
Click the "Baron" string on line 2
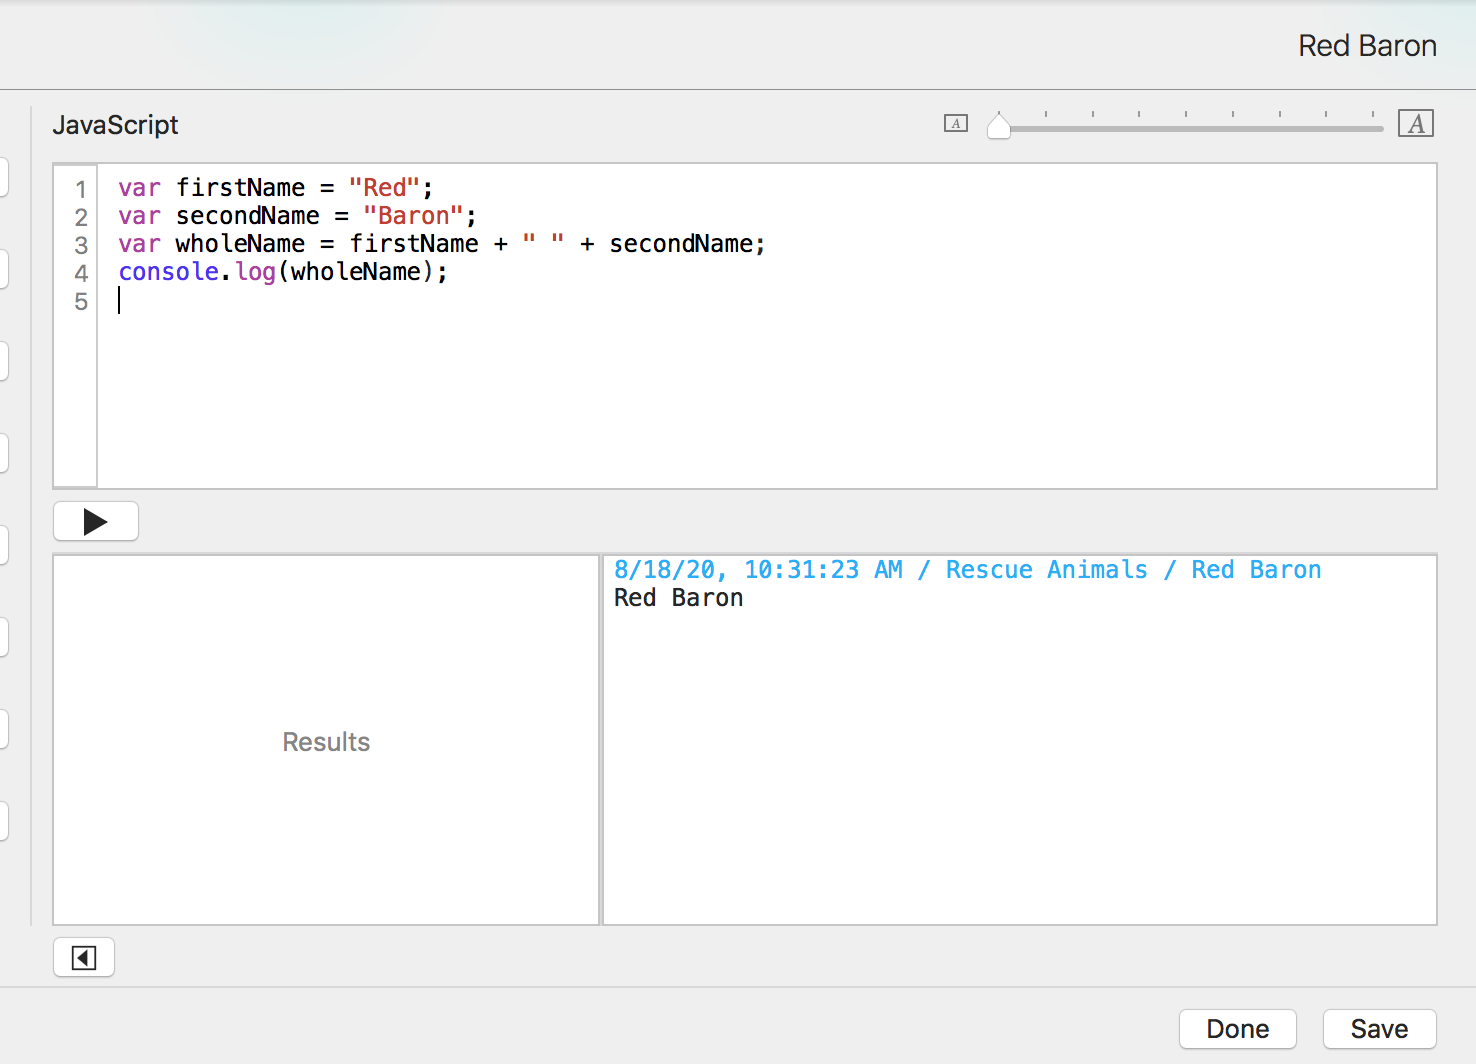[413, 216]
